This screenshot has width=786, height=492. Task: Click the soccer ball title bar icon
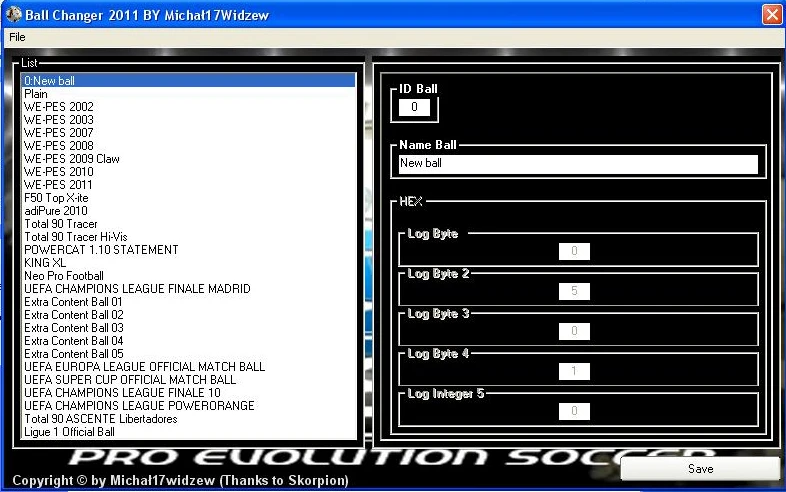pyautogui.click(x=14, y=14)
